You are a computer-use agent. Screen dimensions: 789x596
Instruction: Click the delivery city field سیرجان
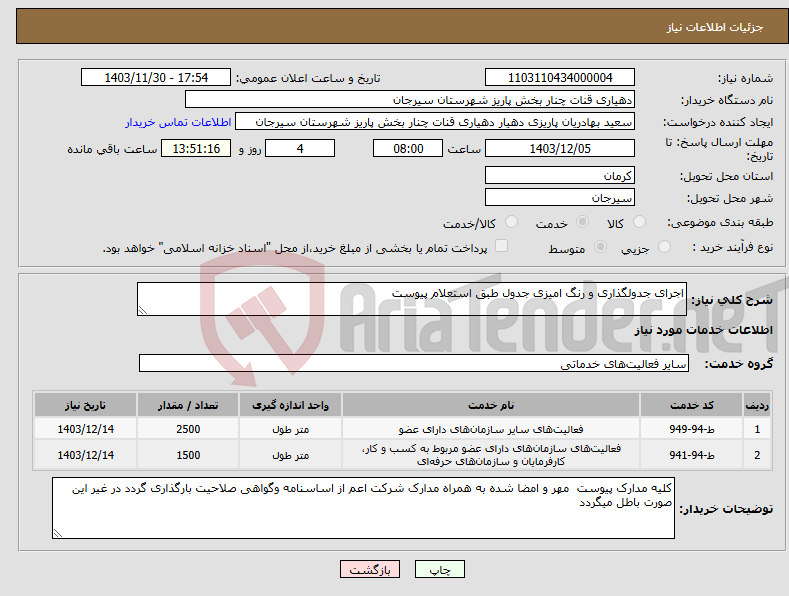coord(560,197)
